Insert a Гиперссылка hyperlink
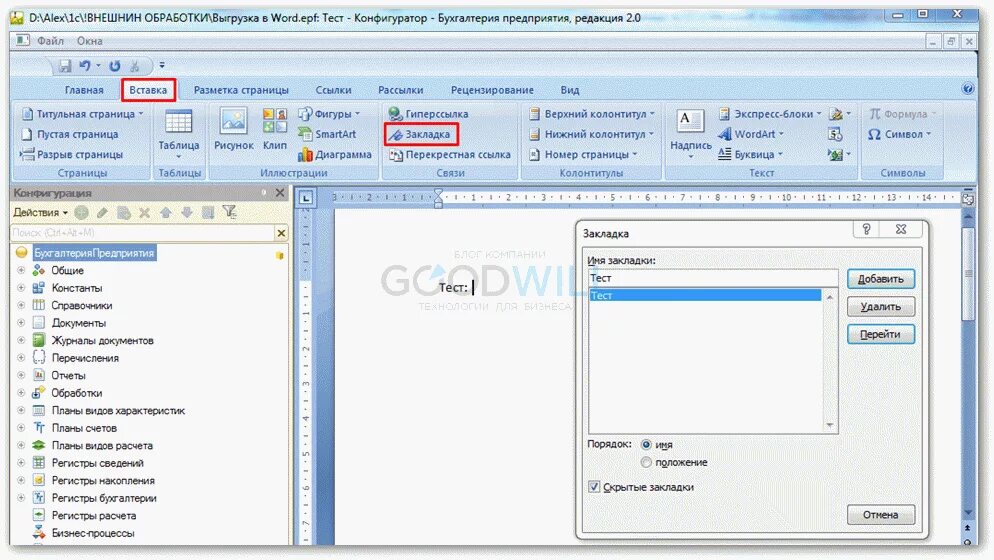This screenshot has width=994, height=560. (x=429, y=114)
